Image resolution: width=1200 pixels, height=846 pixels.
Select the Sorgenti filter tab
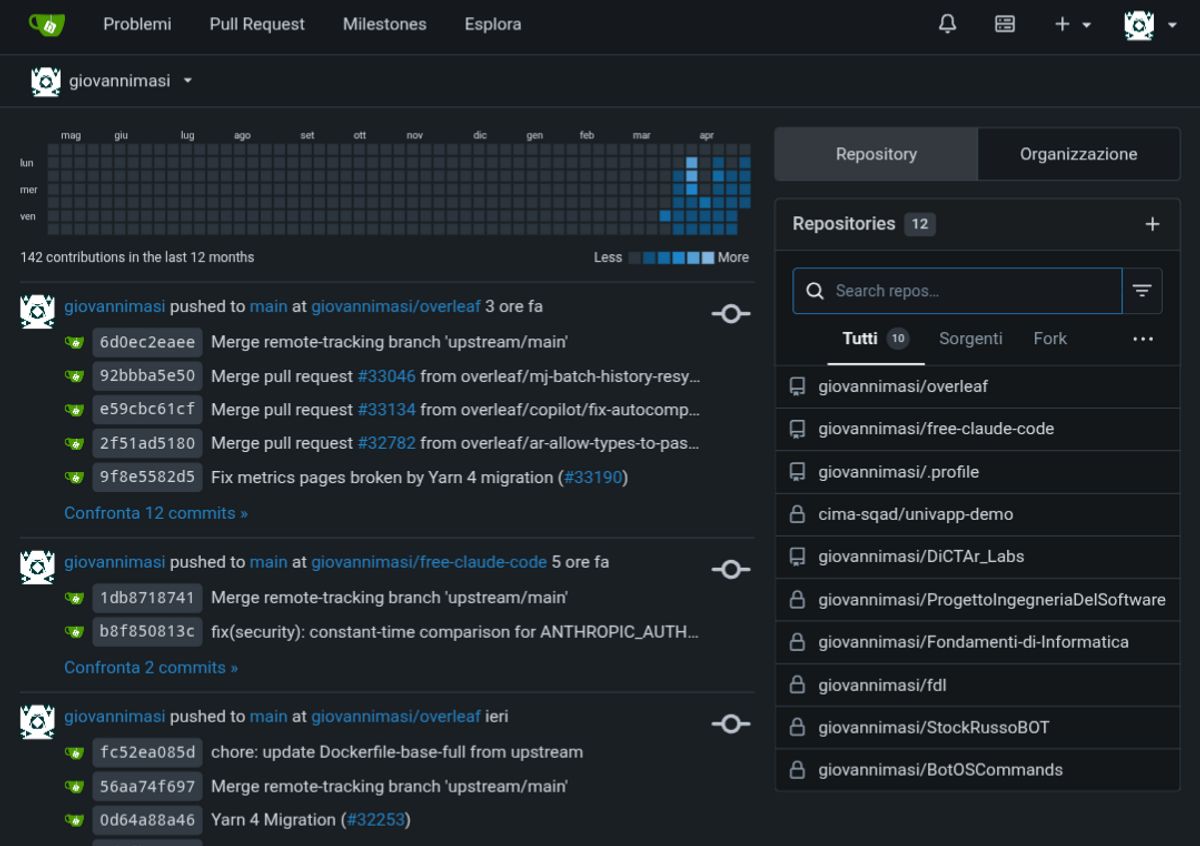[x=970, y=339]
